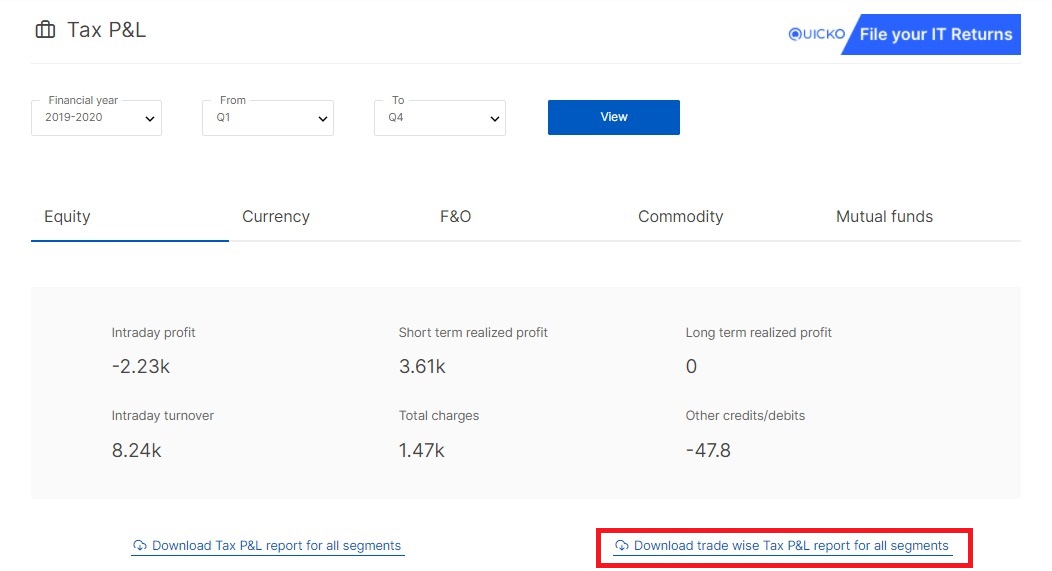The image size is (1052, 571).
Task: Switch to the Currency tab
Action: pyautogui.click(x=276, y=217)
